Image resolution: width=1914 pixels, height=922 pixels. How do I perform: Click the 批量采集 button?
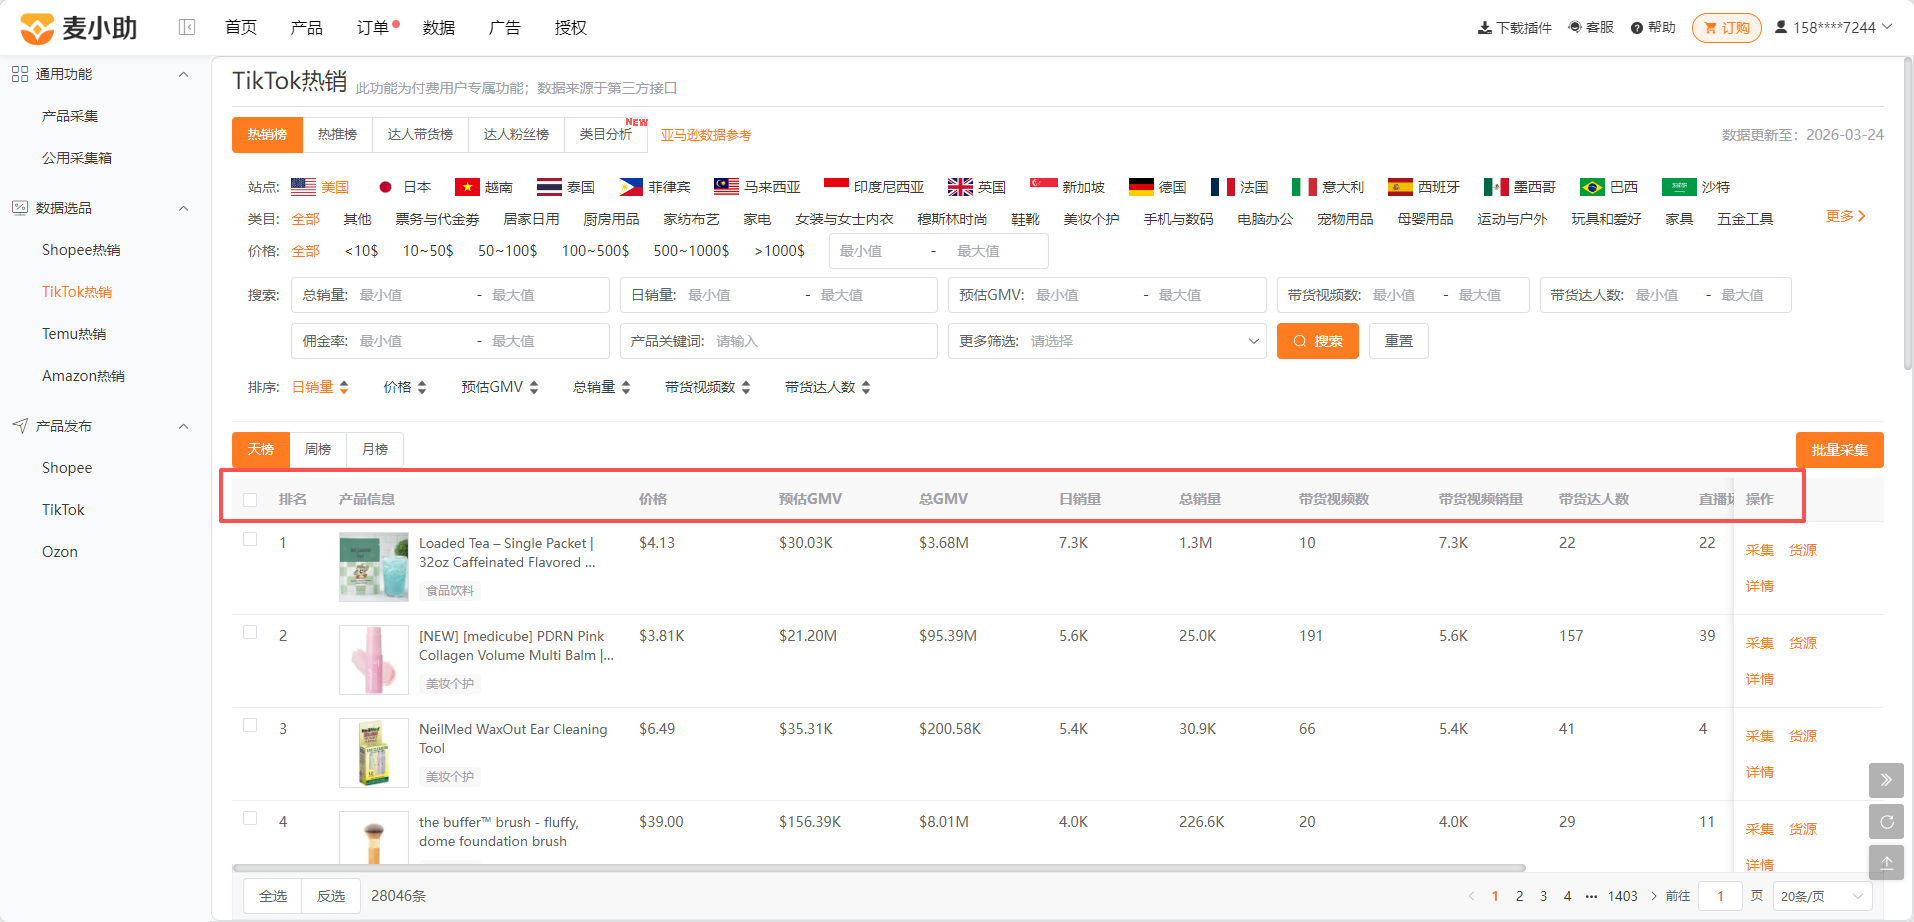1839,450
